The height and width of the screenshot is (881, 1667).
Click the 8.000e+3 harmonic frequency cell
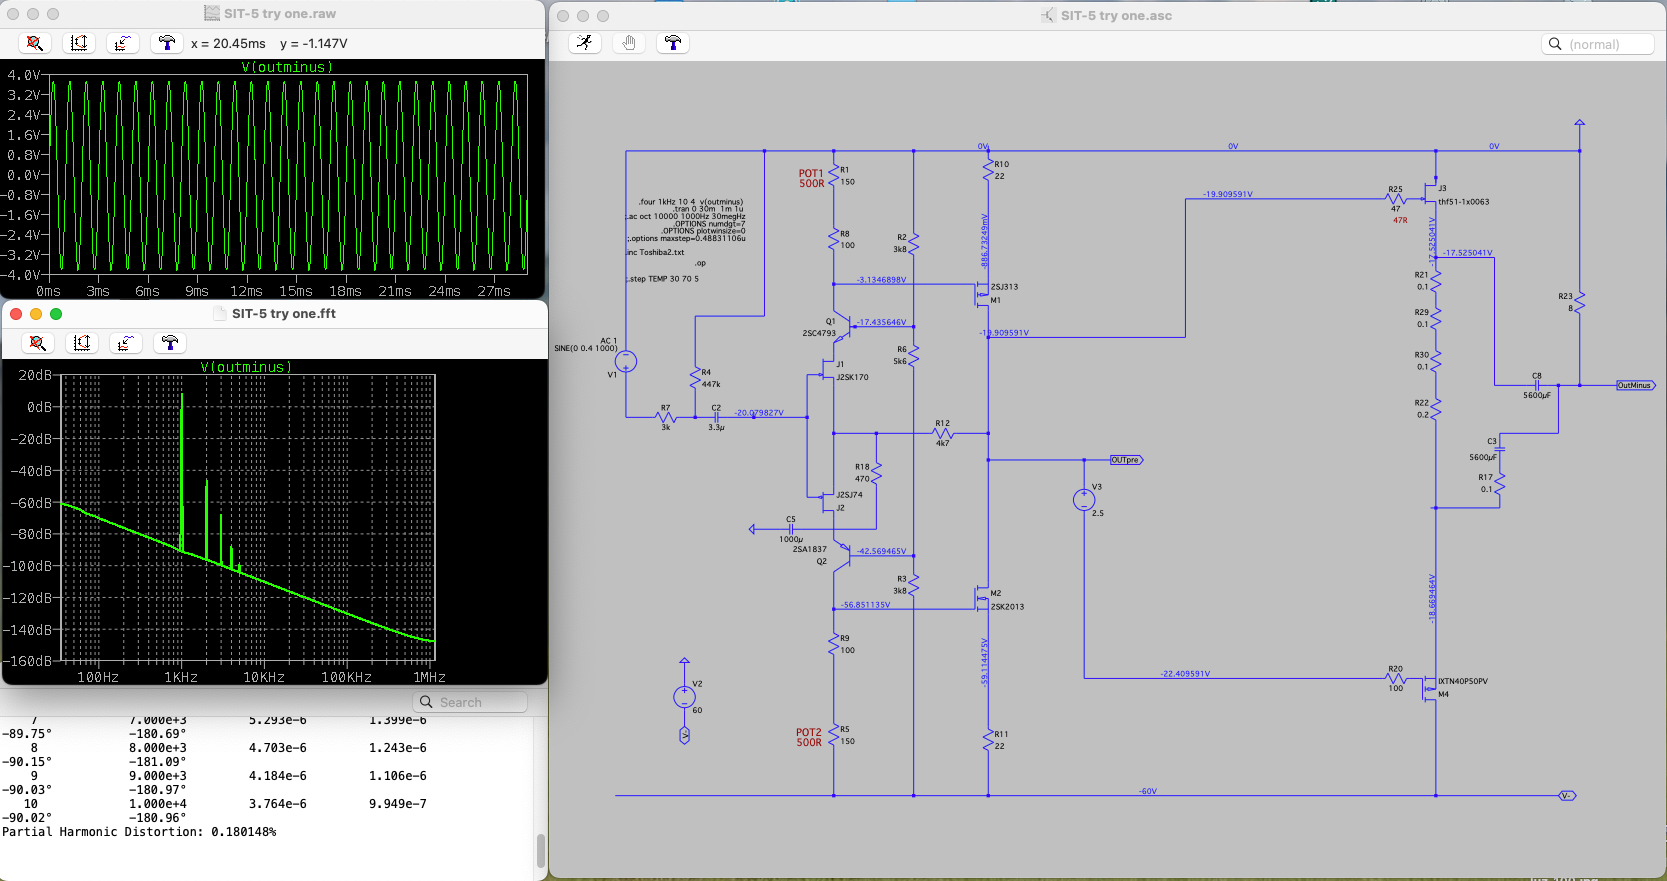pyautogui.click(x=158, y=748)
